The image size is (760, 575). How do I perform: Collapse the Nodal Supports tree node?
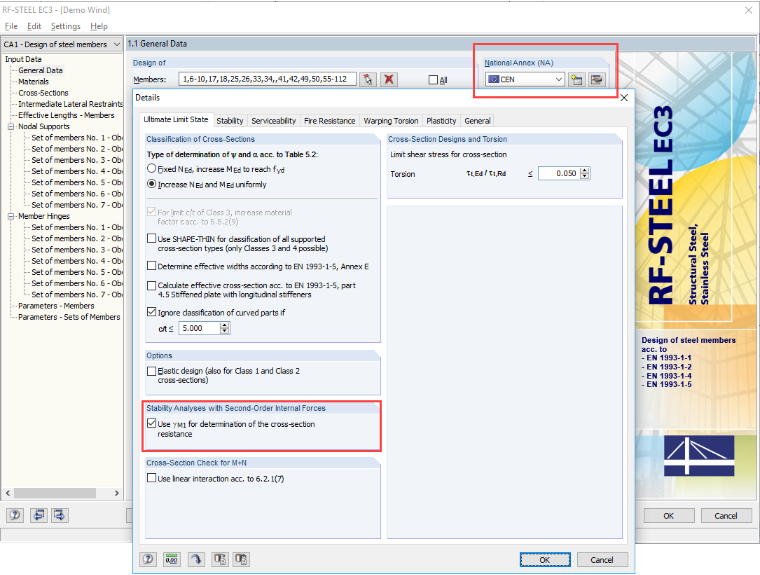click(11, 127)
